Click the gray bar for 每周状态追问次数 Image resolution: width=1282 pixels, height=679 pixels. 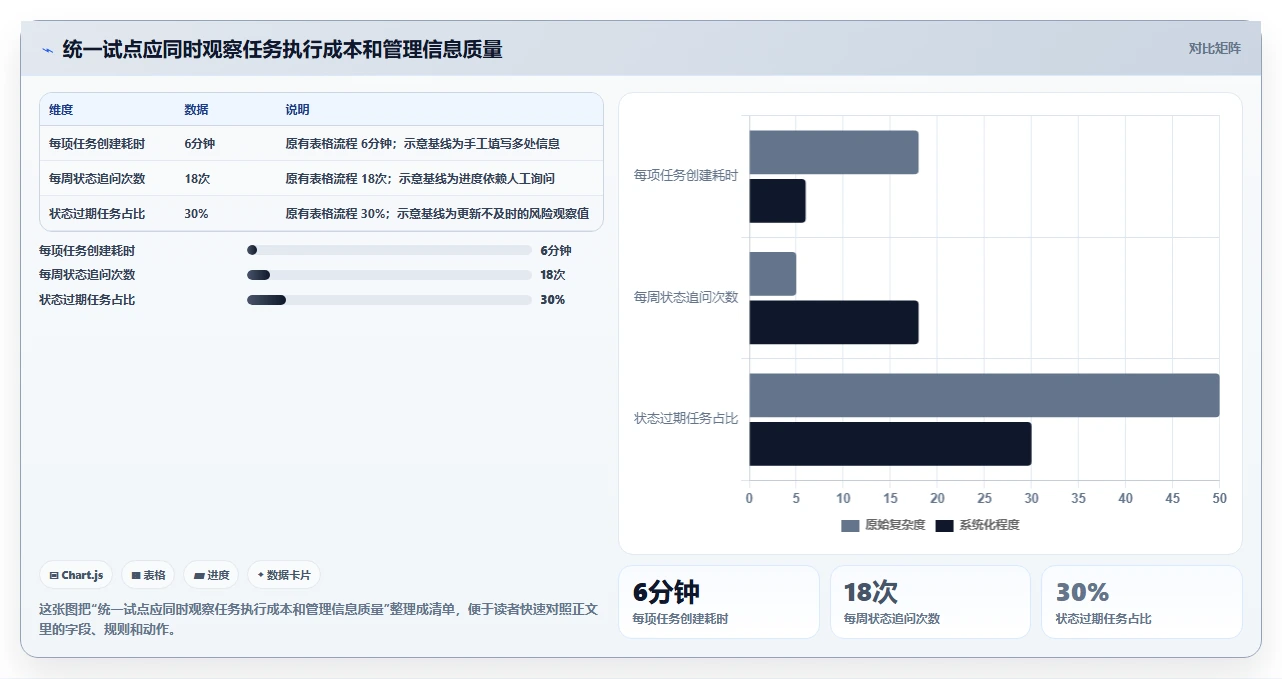tap(773, 274)
